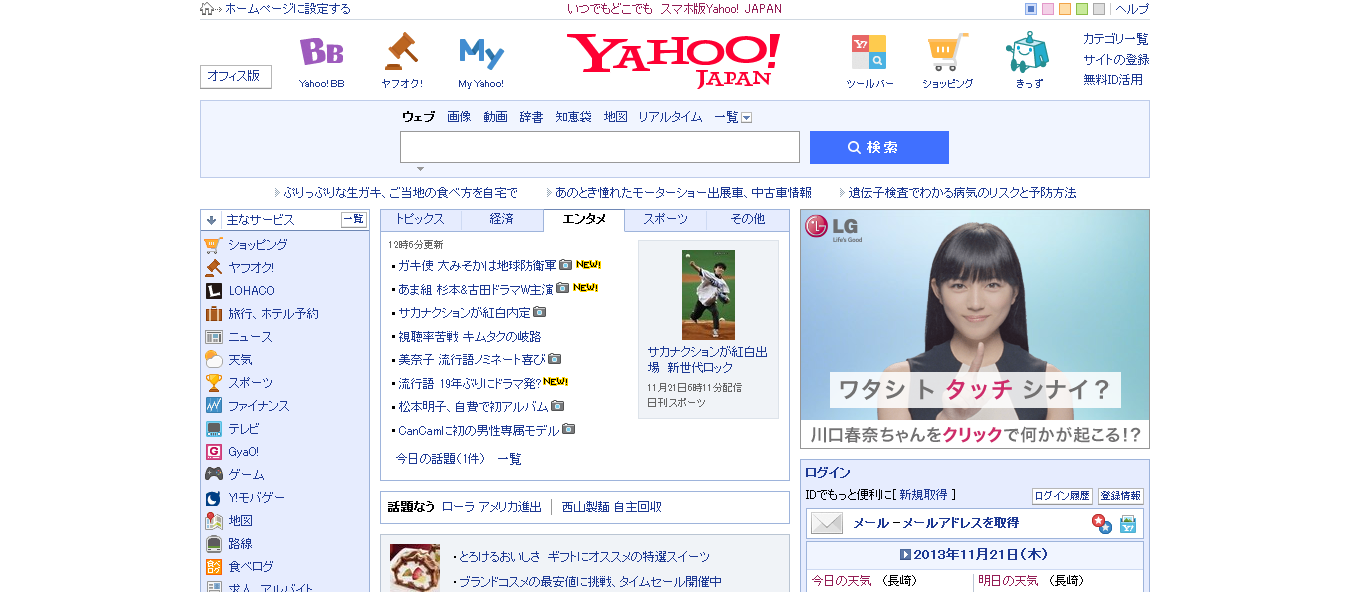Image resolution: width=1349 pixels, height=592 pixels.
Task: Open GyaO! service
Action: pyautogui.click(x=243, y=451)
